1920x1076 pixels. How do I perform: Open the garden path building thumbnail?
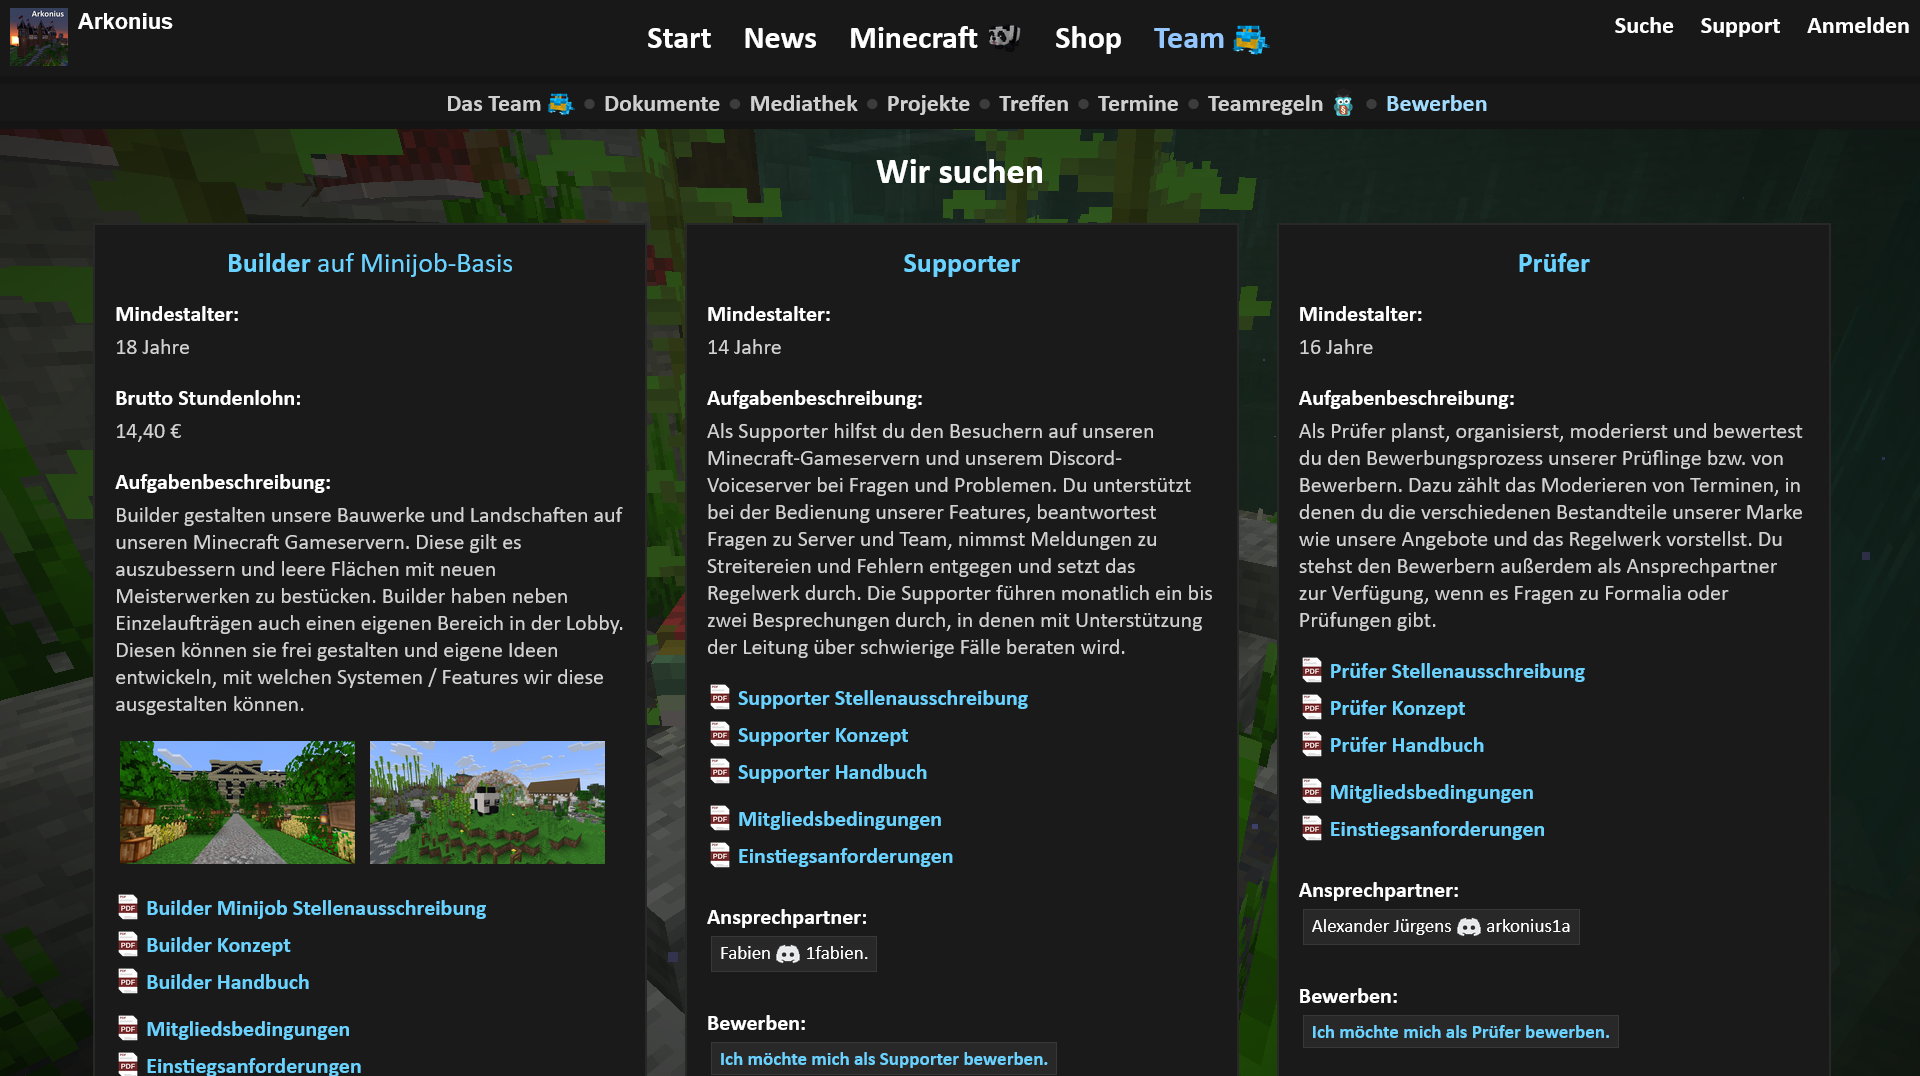point(237,802)
